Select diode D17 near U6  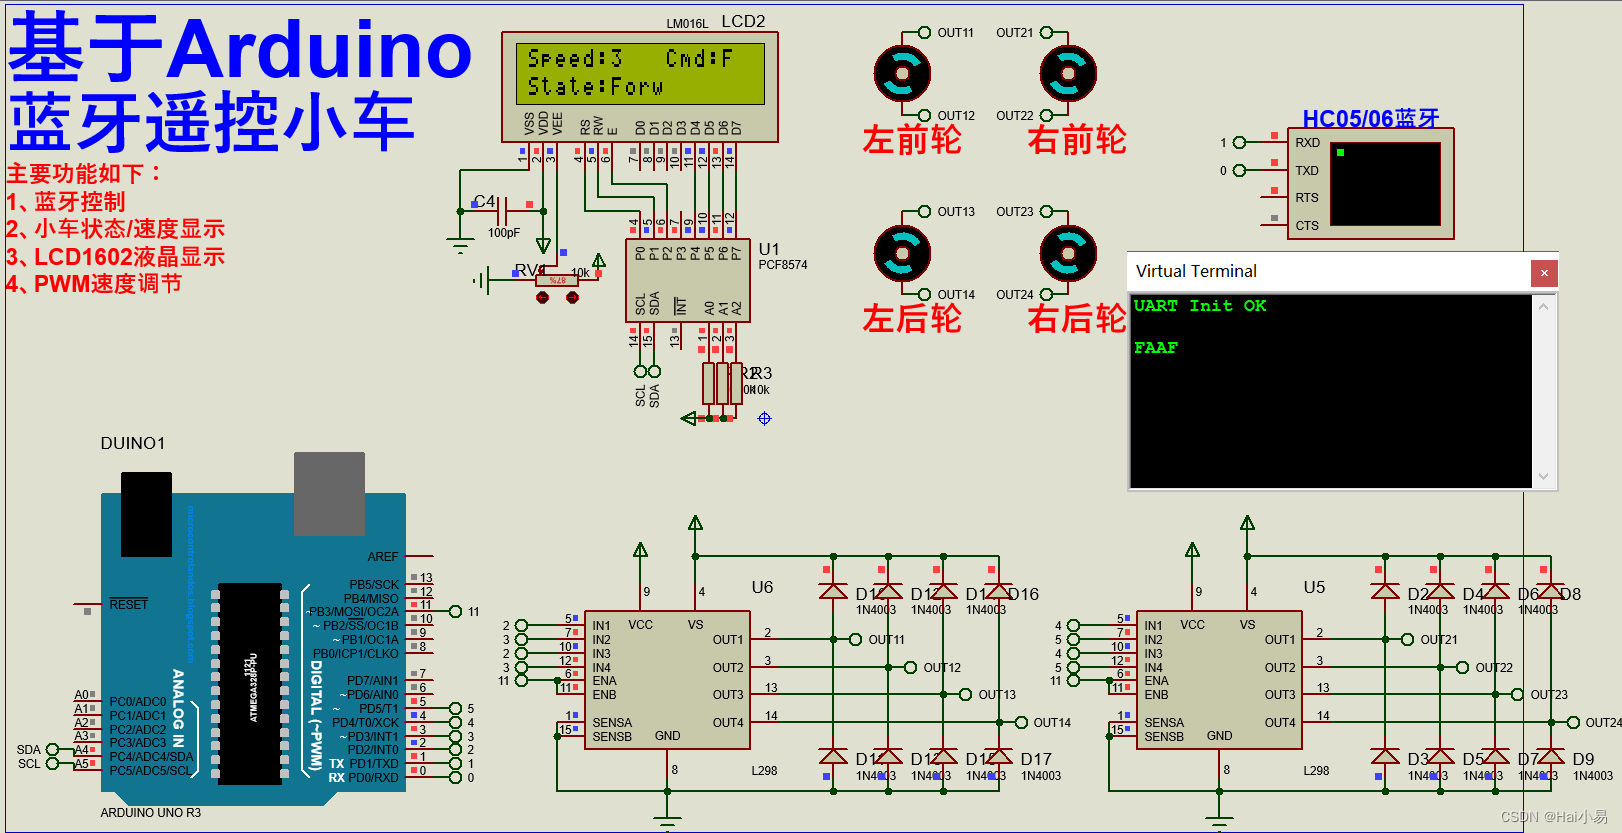click(998, 757)
